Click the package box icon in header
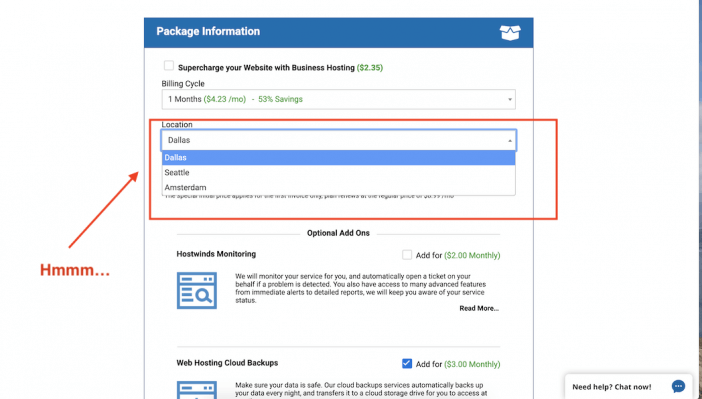The height and width of the screenshot is (399, 702). [510, 33]
